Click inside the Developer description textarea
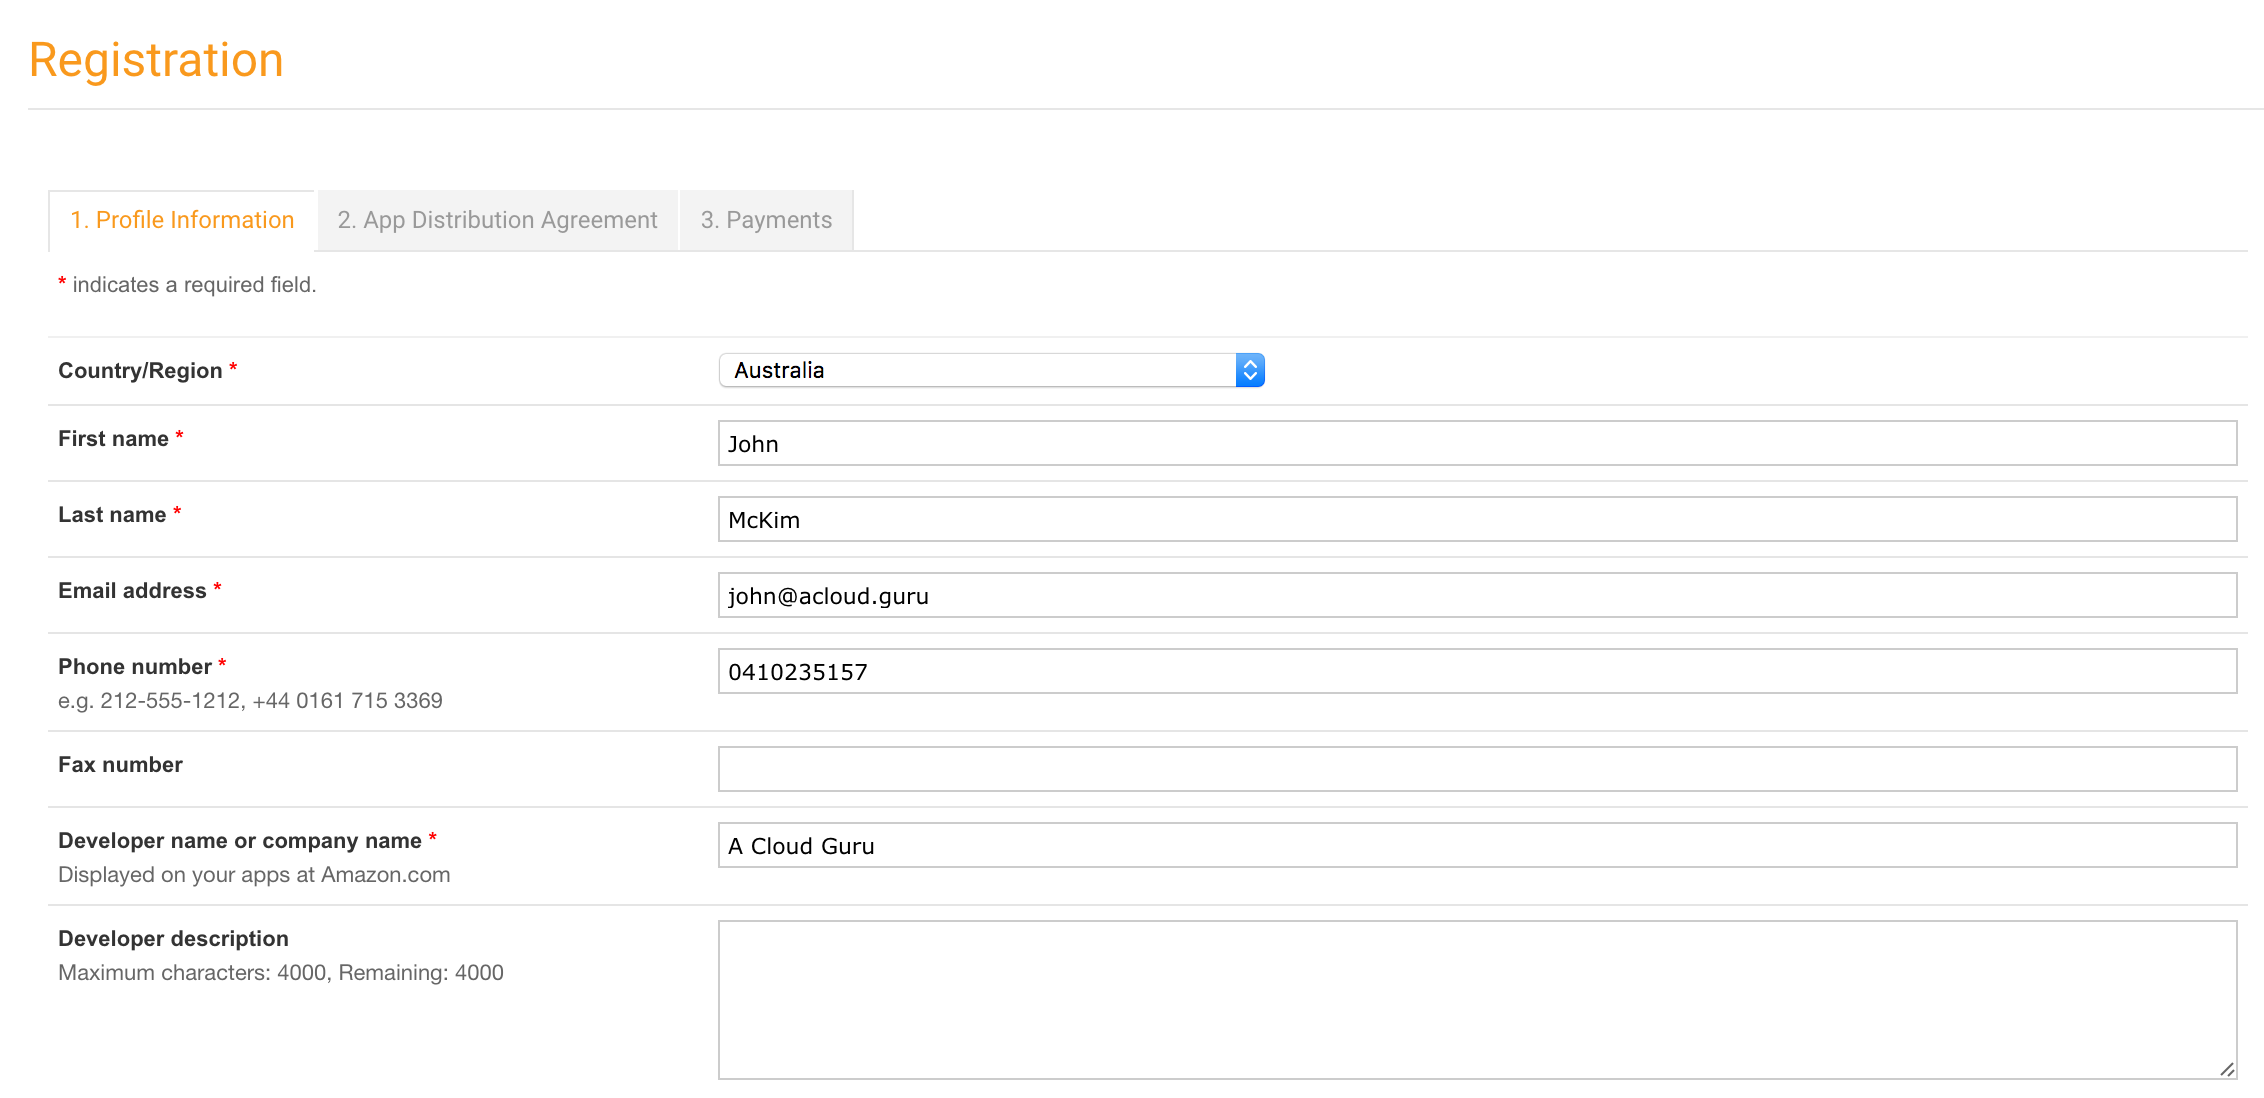The height and width of the screenshot is (1098, 2264). 1476,999
